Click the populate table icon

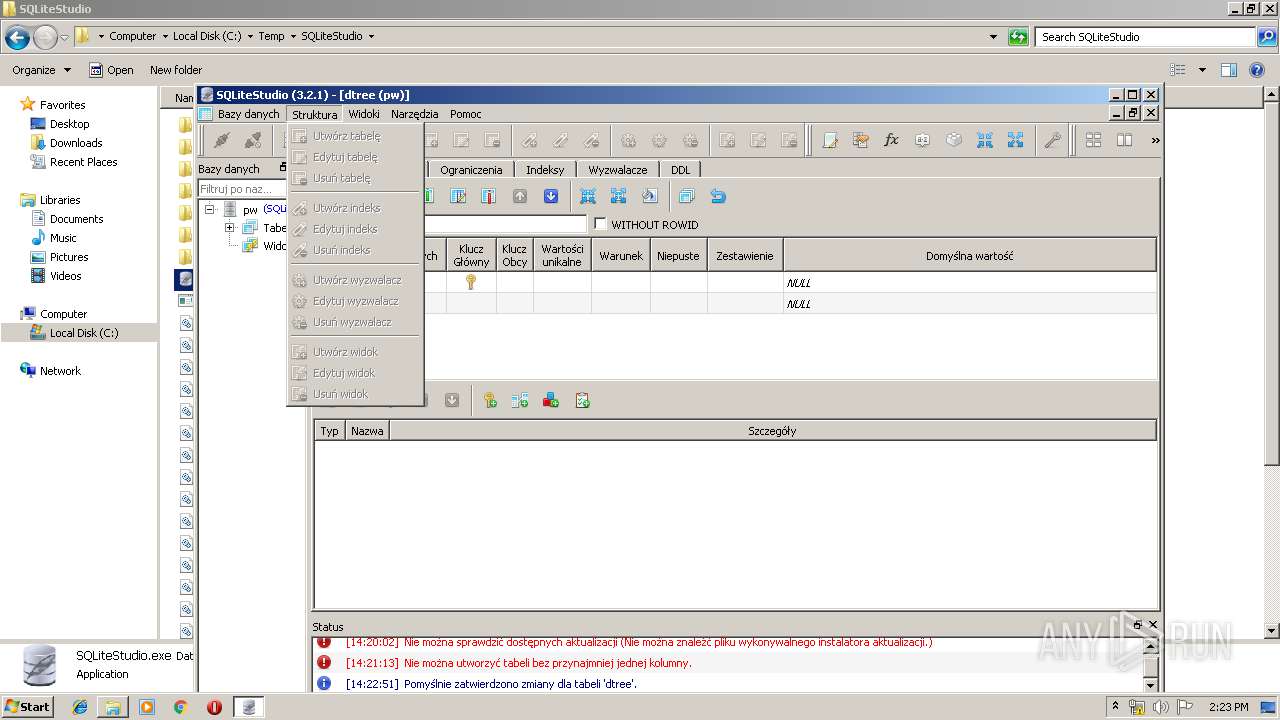(649, 197)
